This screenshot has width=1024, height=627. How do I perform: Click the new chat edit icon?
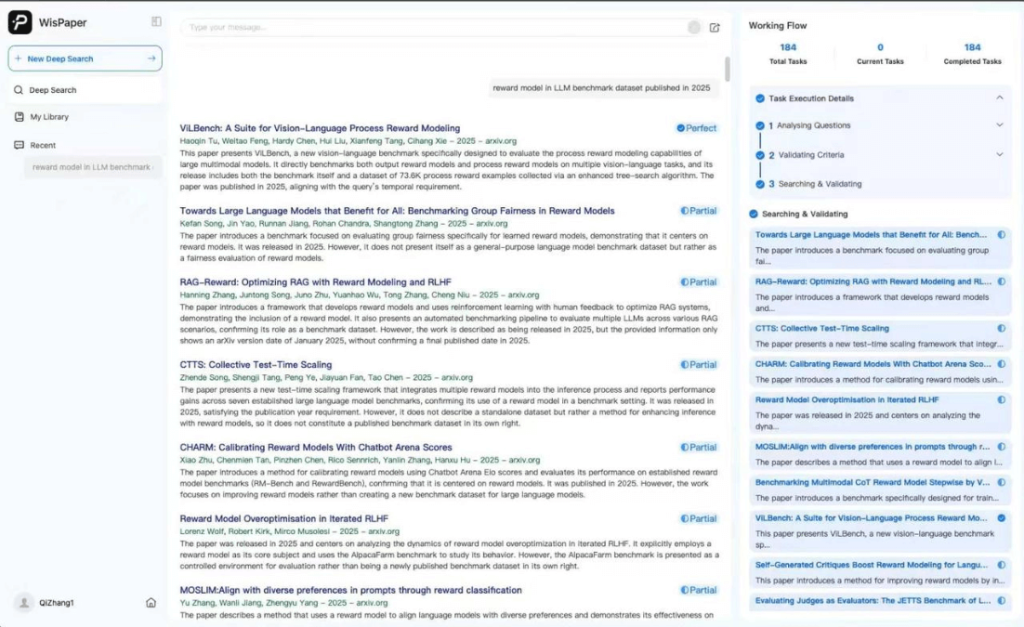(x=714, y=28)
